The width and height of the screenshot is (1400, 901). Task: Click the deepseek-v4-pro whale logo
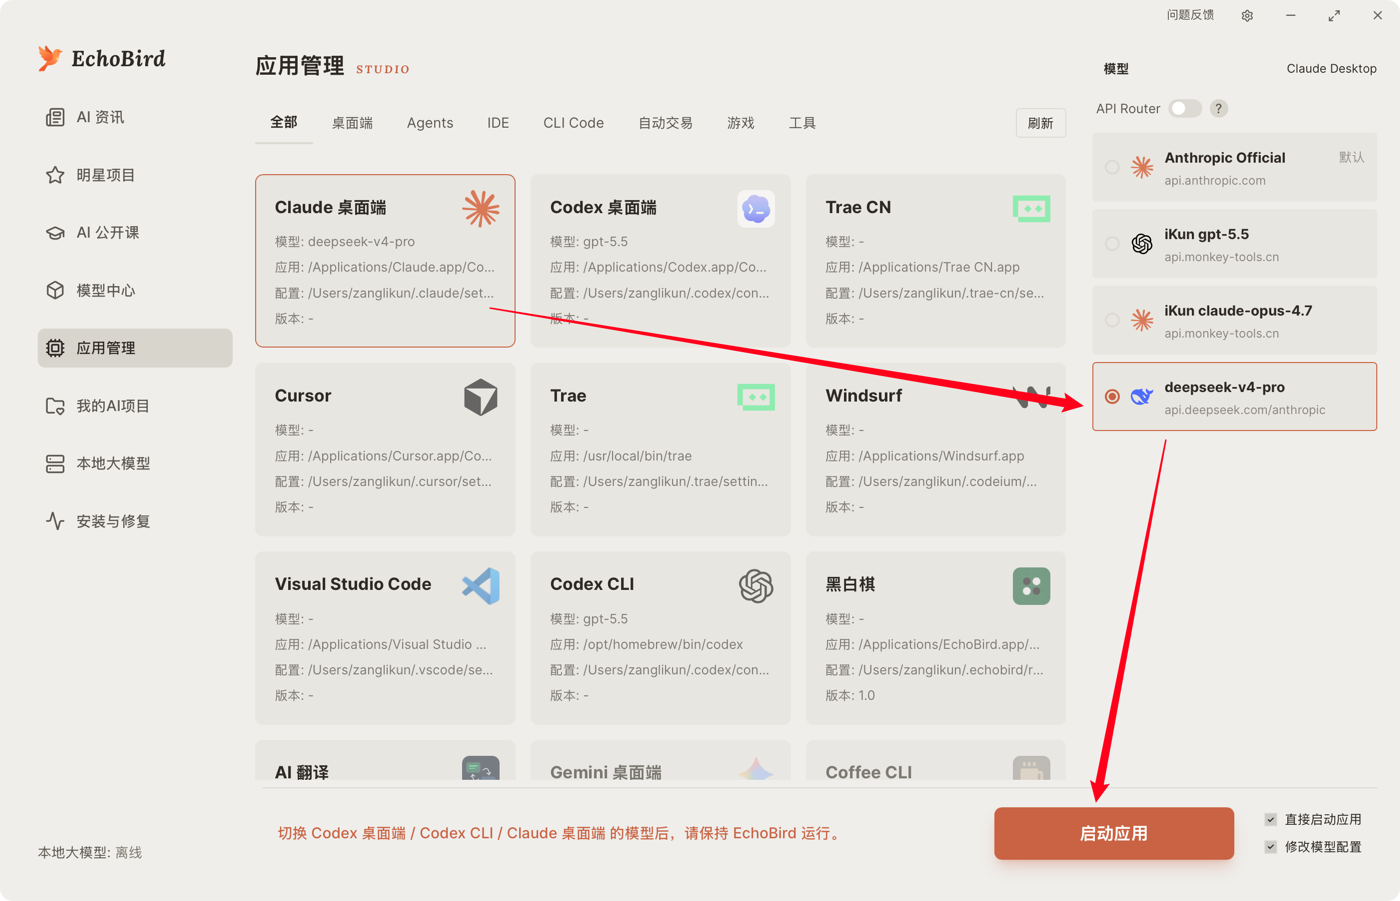tap(1142, 397)
